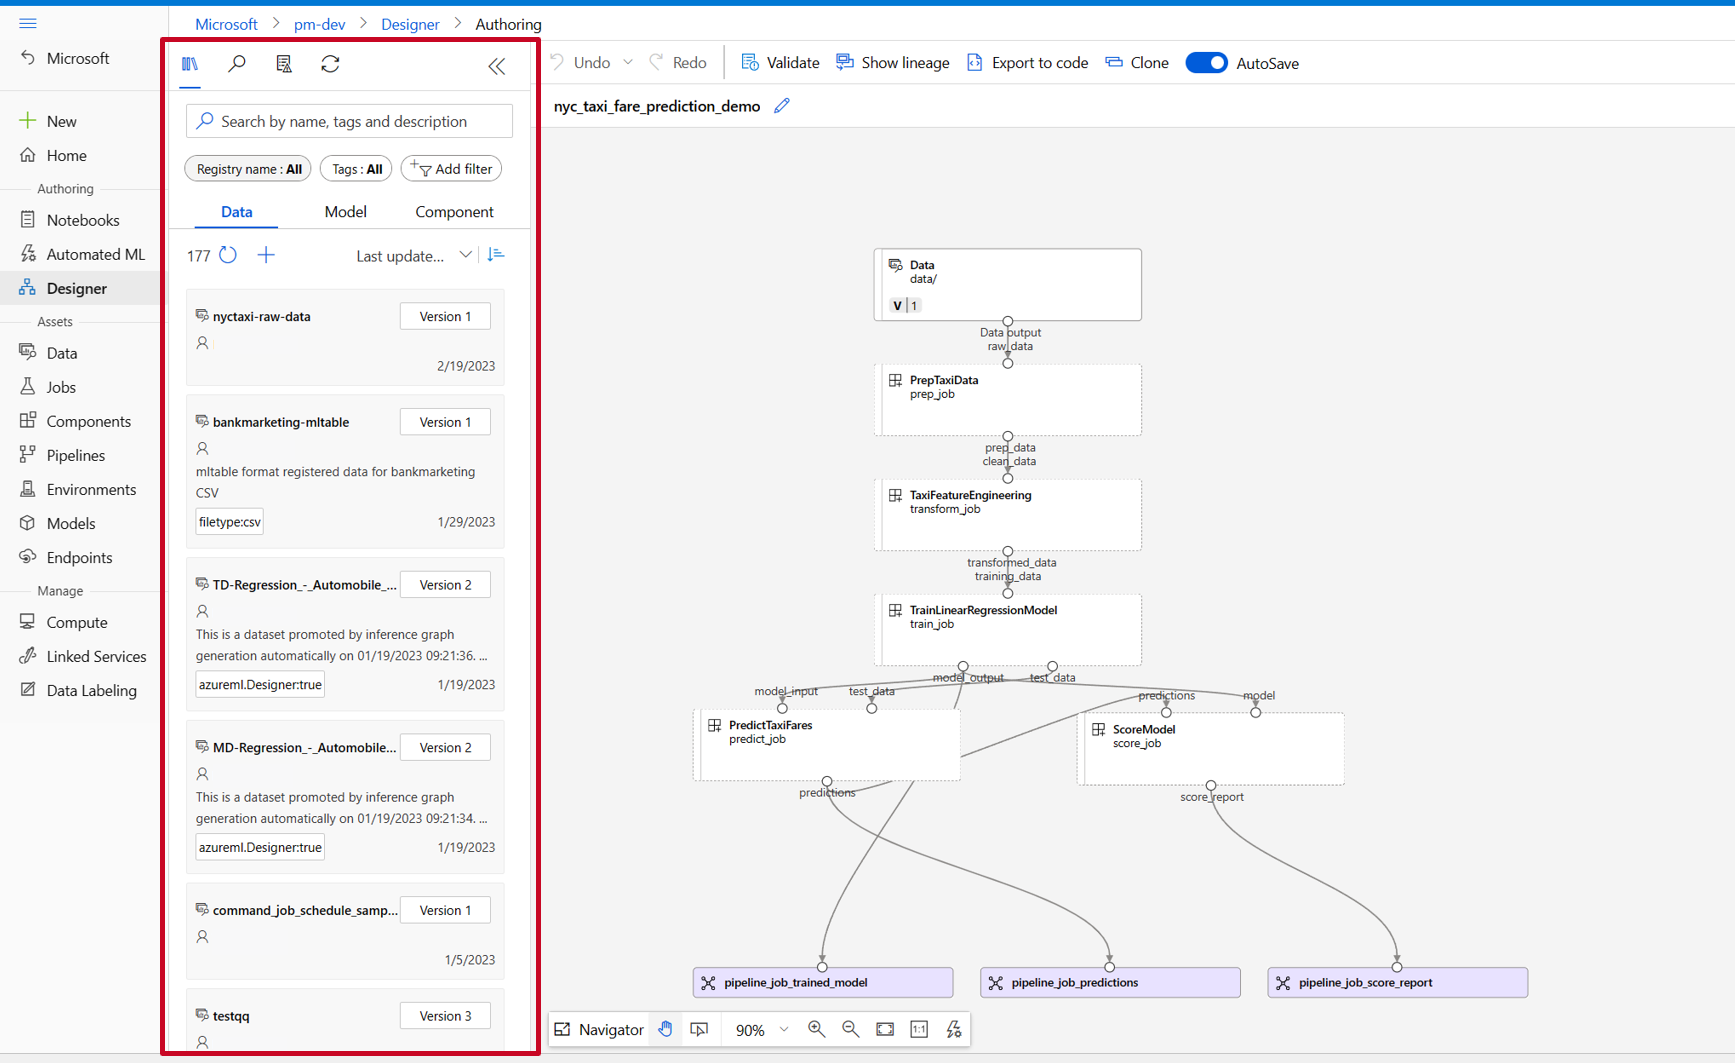
Task: Click the refresh arrows panel icon
Action: [330, 64]
